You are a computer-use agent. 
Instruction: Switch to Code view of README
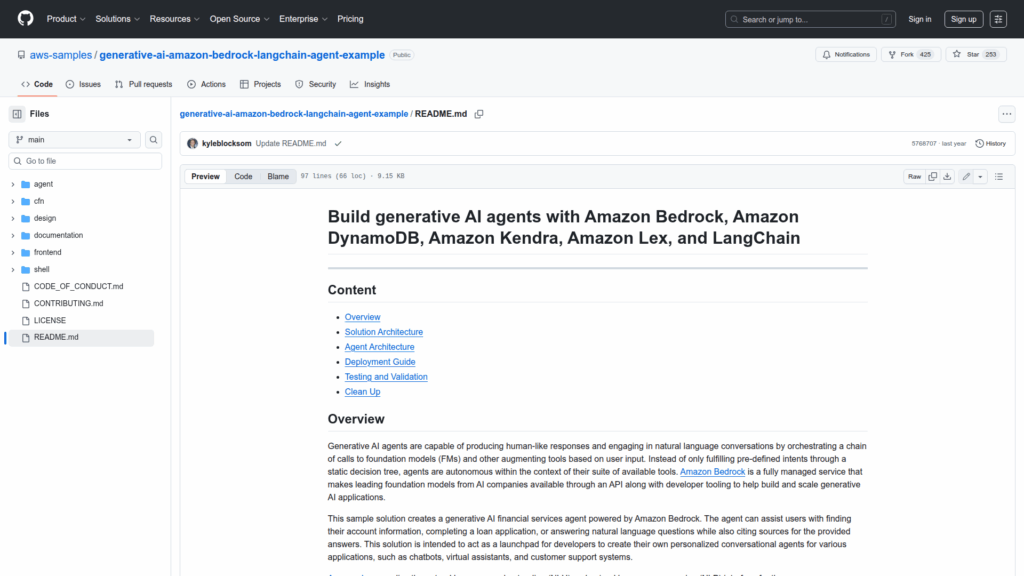[243, 176]
